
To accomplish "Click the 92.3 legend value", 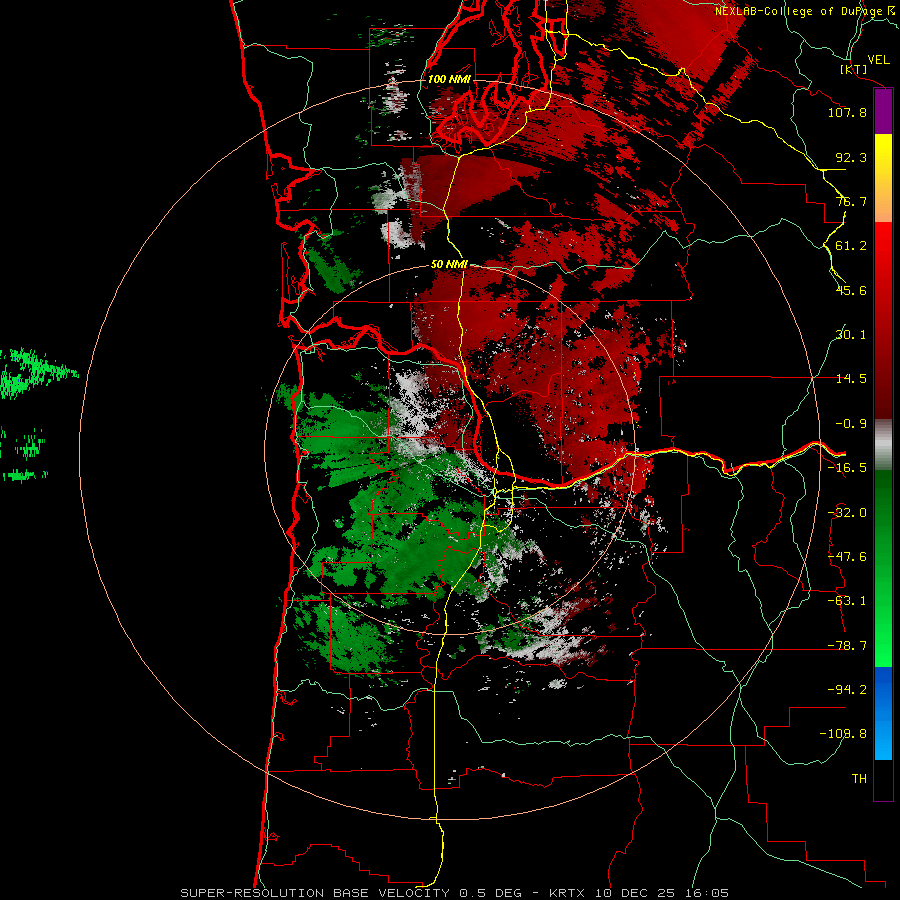I will click(x=851, y=157).
